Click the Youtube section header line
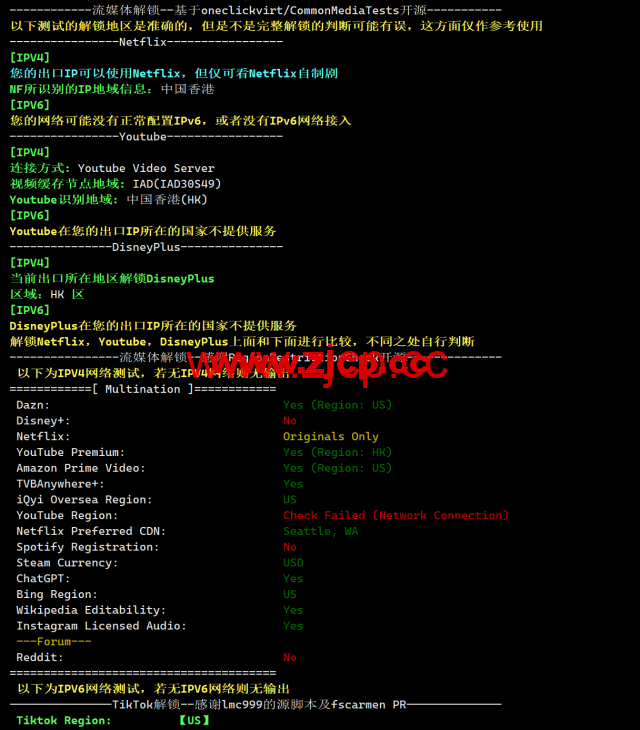 pyautogui.click(x=146, y=136)
